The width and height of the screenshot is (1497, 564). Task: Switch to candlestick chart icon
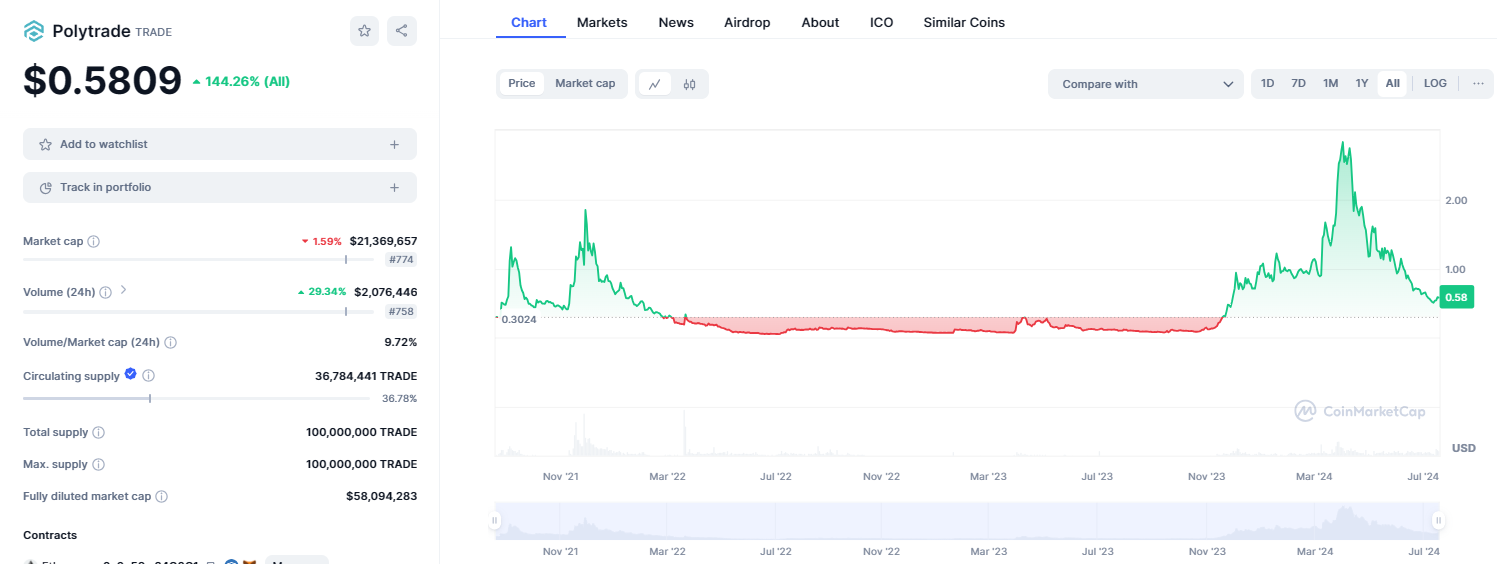coord(689,84)
